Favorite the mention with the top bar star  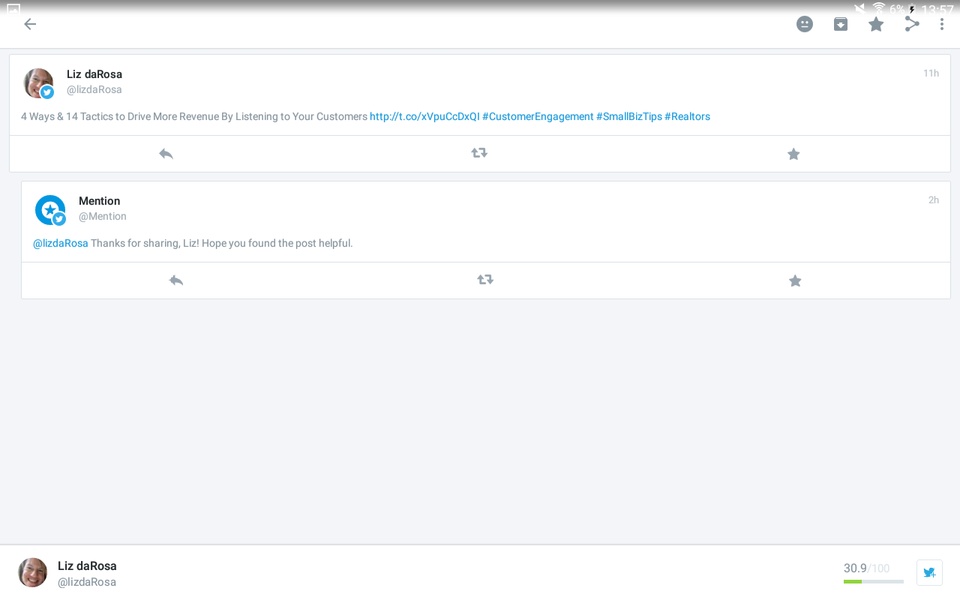click(876, 24)
